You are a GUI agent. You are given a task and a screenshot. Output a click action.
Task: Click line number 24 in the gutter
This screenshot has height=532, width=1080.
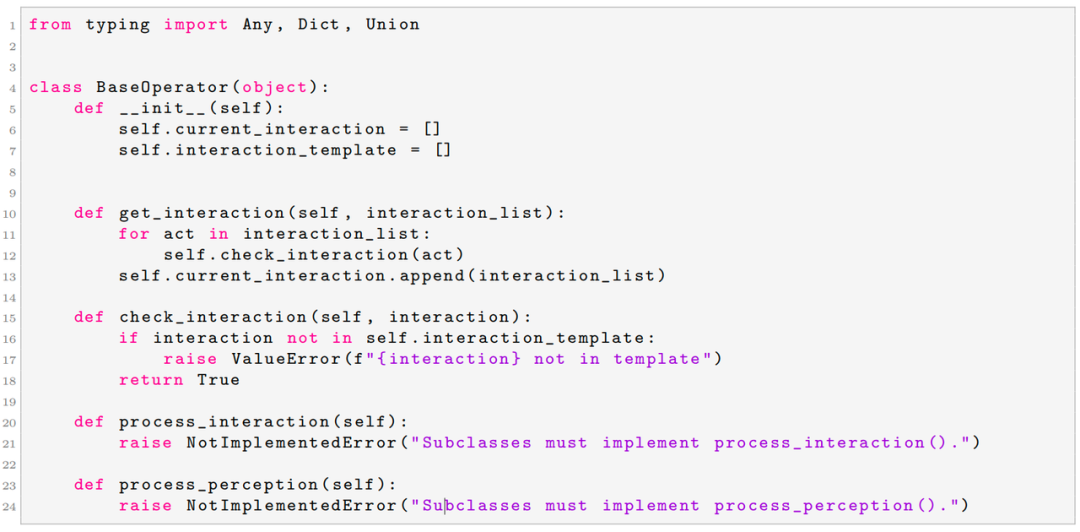click(13, 508)
